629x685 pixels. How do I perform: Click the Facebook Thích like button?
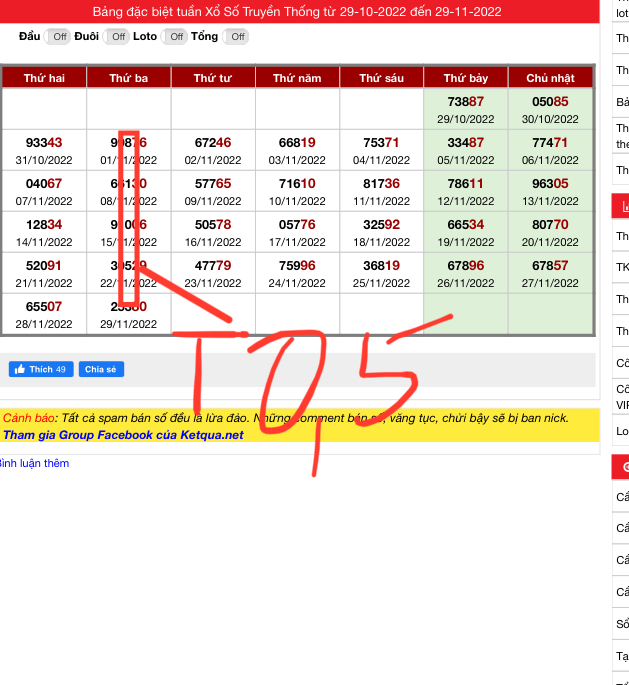point(41,369)
